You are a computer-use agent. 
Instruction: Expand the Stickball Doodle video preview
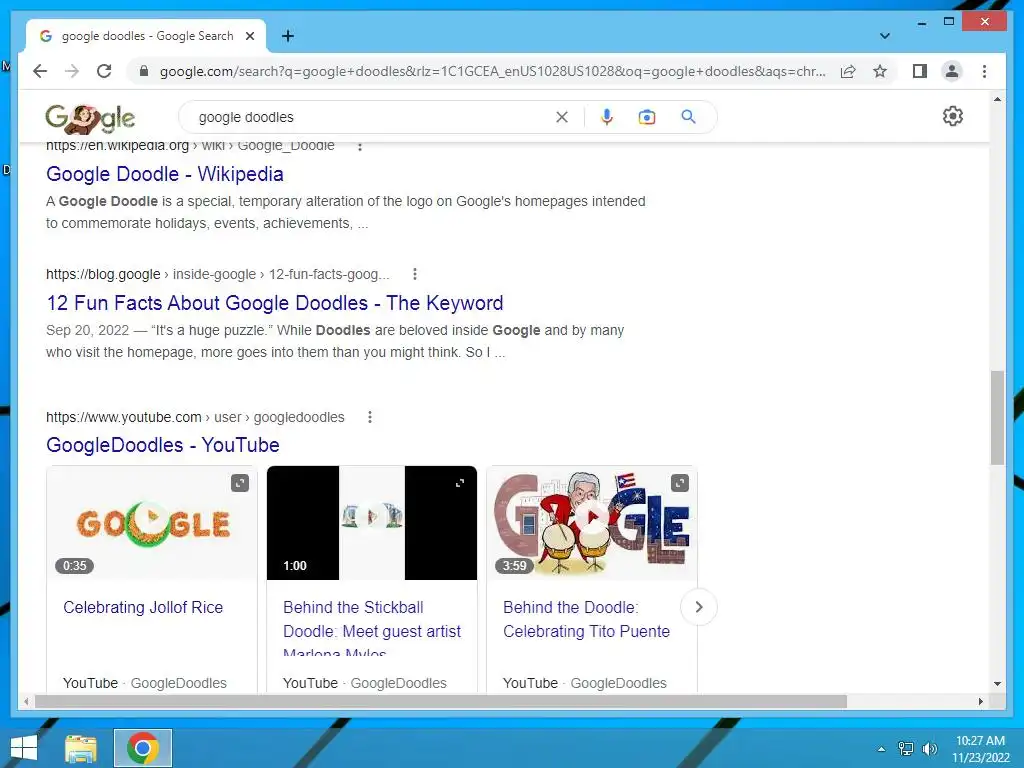pos(460,483)
